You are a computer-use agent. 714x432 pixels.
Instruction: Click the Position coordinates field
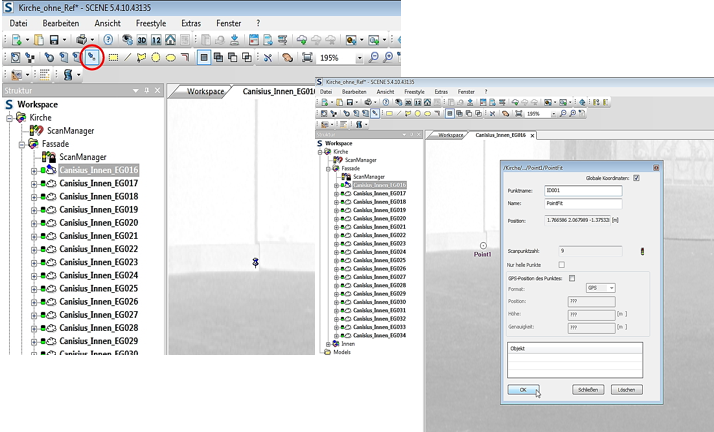[577, 220]
